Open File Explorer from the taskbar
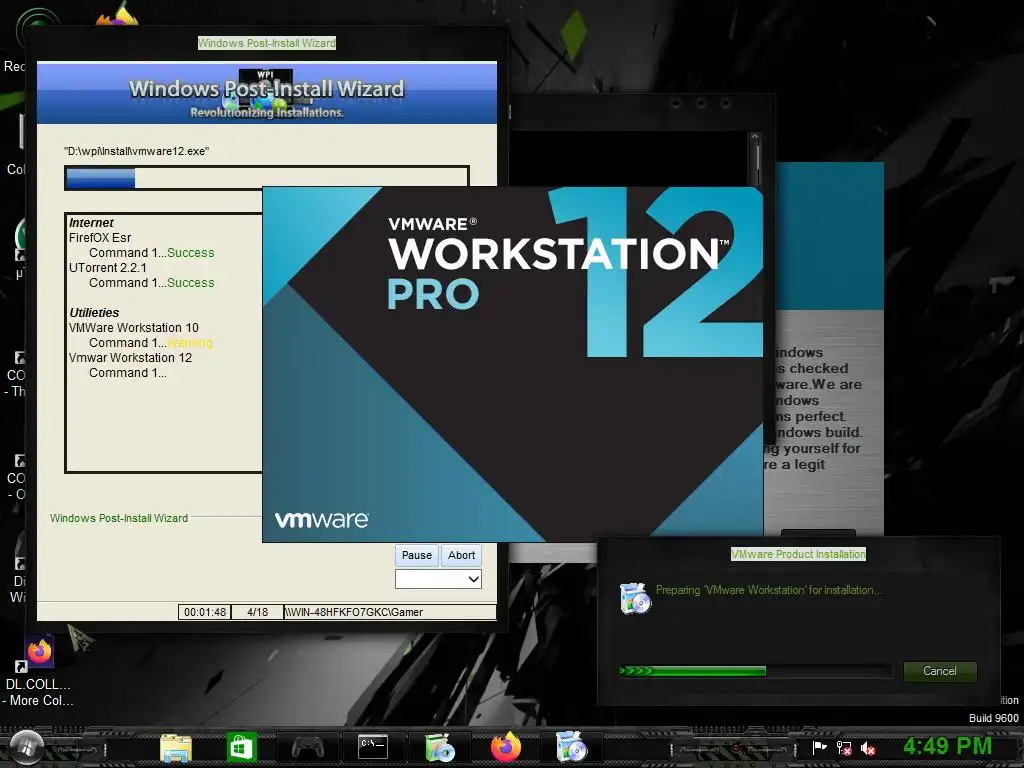This screenshot has width=1024, height=768. pyautogui.click(x=176, y=747)
